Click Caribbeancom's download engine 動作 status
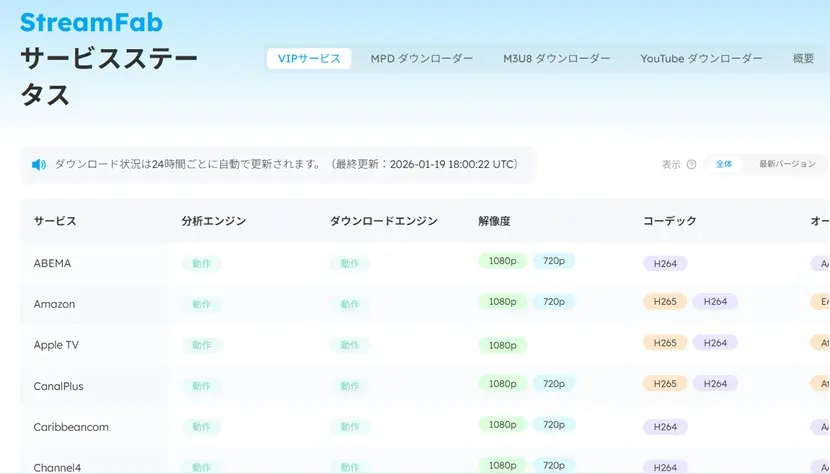 tap(349, 427)
